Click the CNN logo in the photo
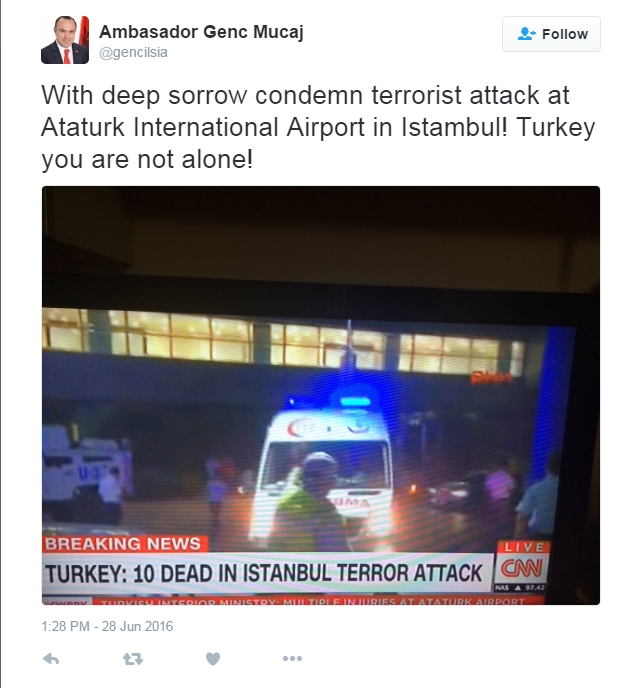 click(521, 568)
